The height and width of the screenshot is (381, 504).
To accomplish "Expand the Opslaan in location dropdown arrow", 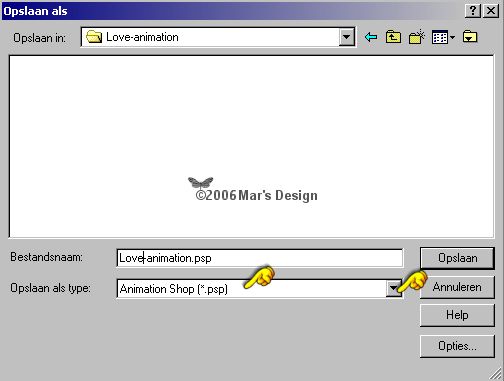I will tap(347, 37).
